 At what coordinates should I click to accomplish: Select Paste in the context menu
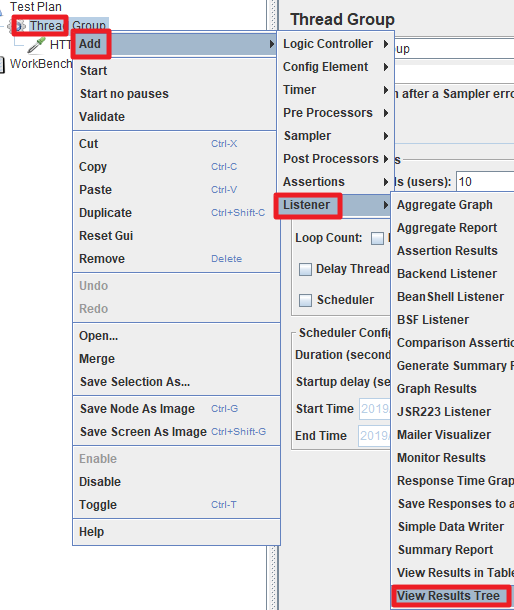click(x=176, y=189)
